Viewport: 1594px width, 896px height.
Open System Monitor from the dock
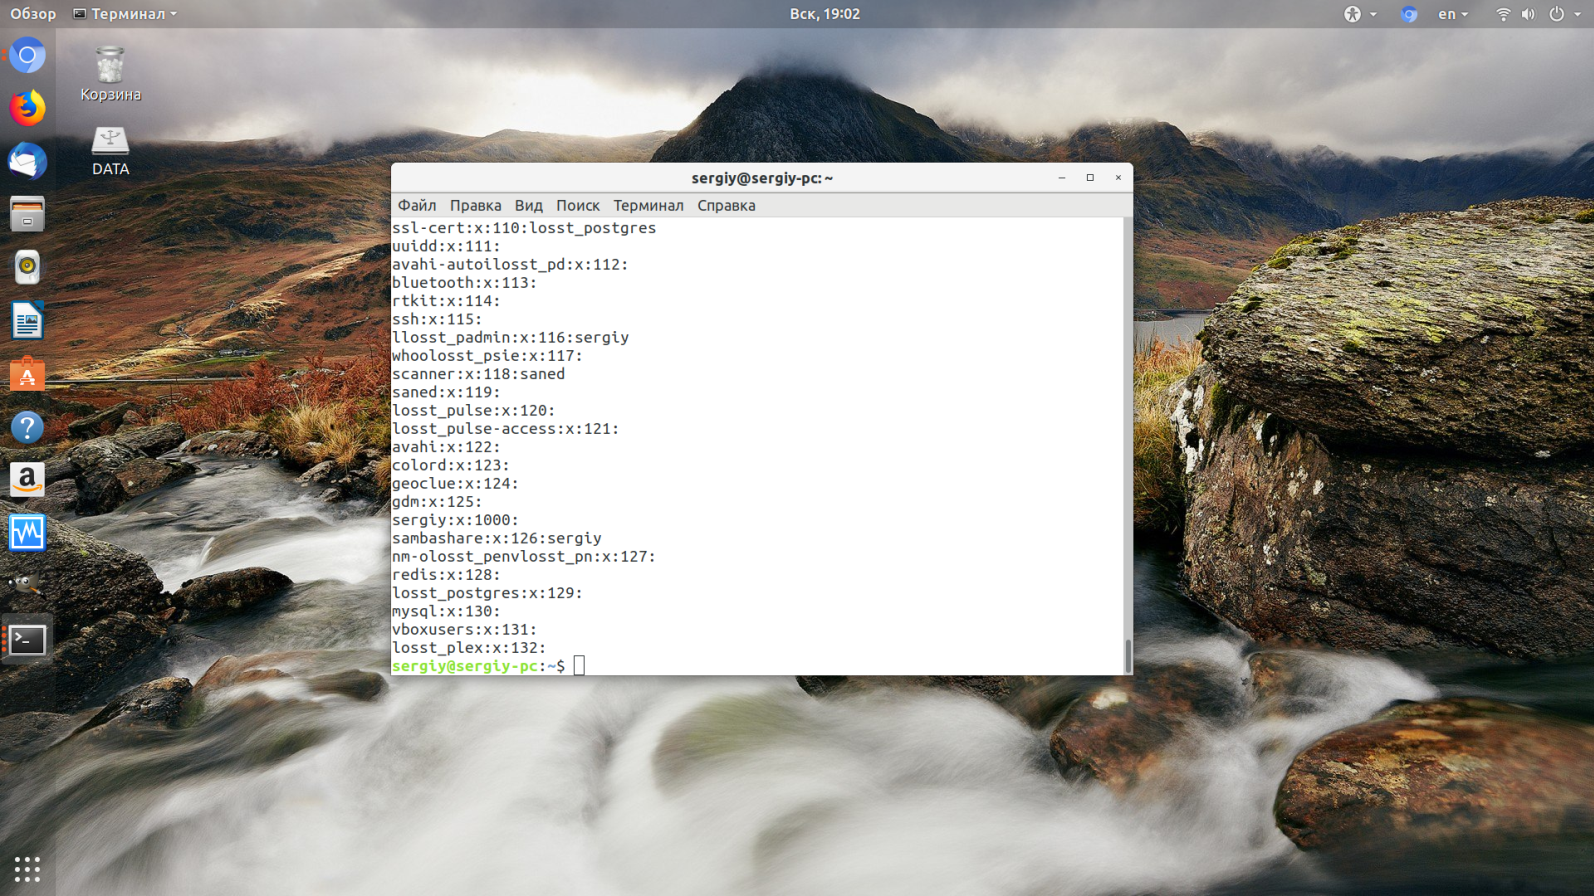click(27, 533)
